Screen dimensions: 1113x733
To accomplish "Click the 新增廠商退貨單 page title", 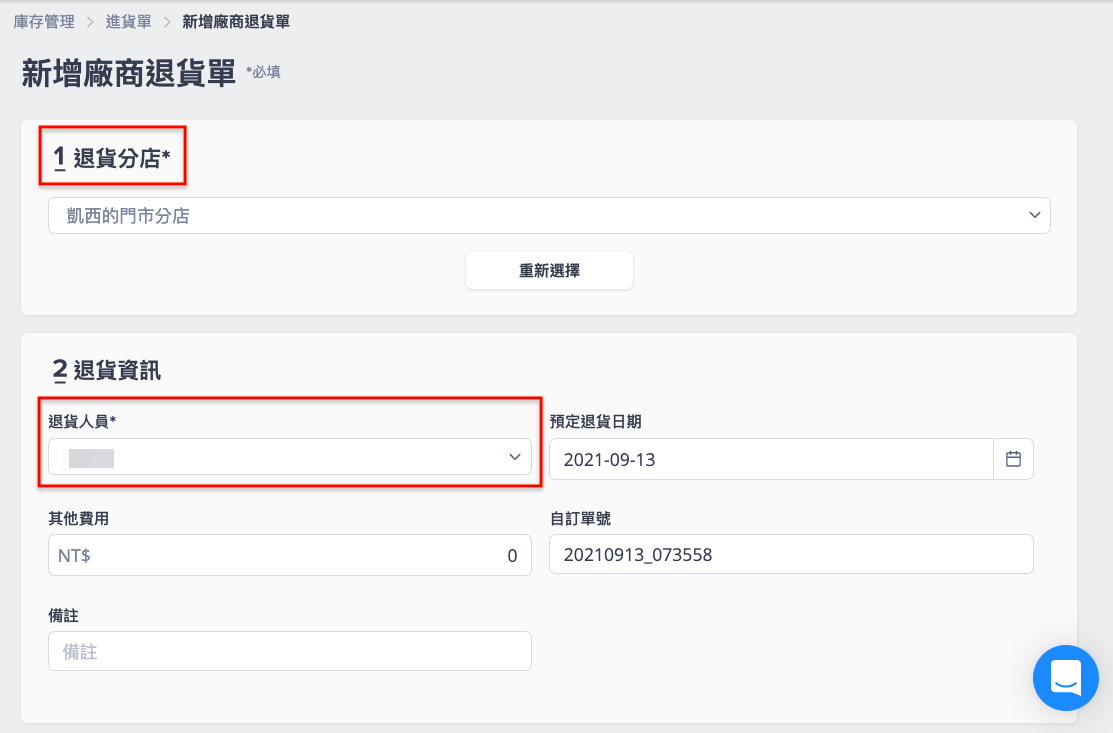I will click(x=128, y=73).
